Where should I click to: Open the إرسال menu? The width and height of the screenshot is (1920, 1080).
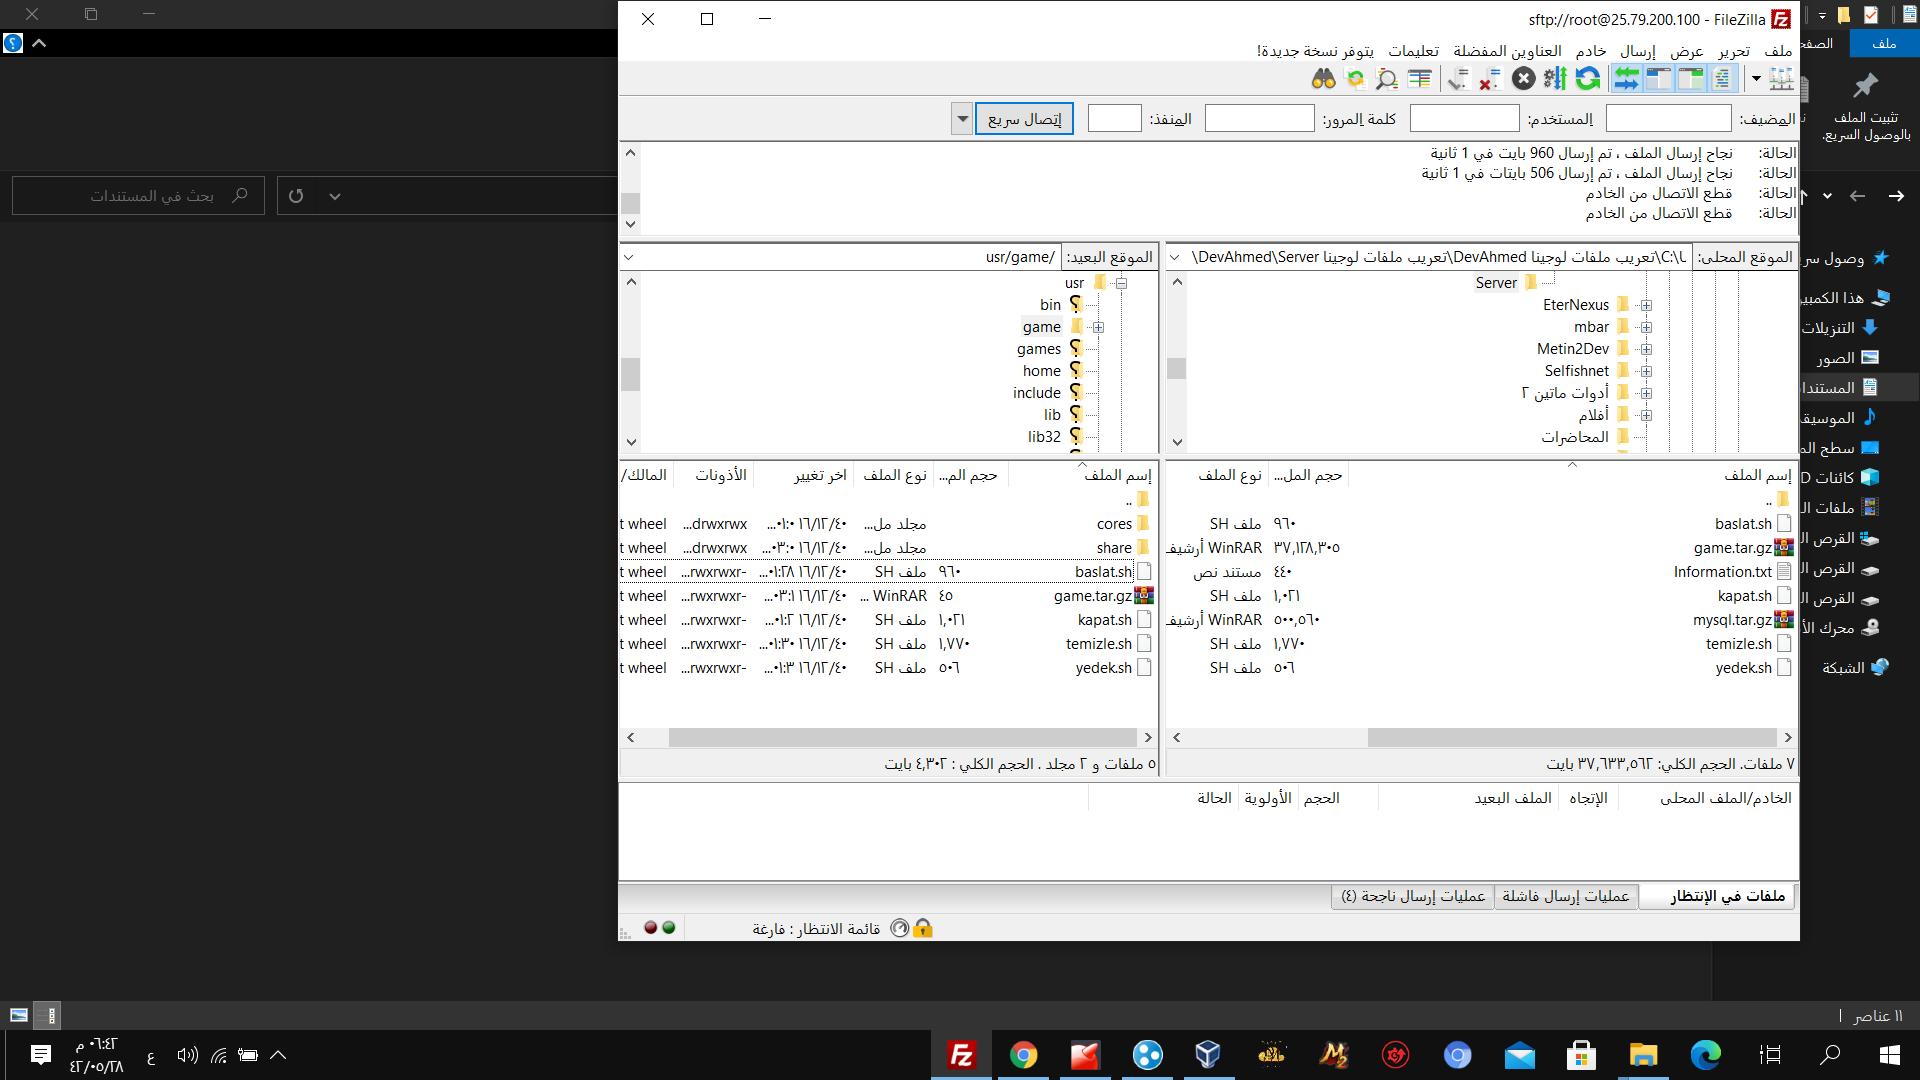click(x=1638, y=51)
